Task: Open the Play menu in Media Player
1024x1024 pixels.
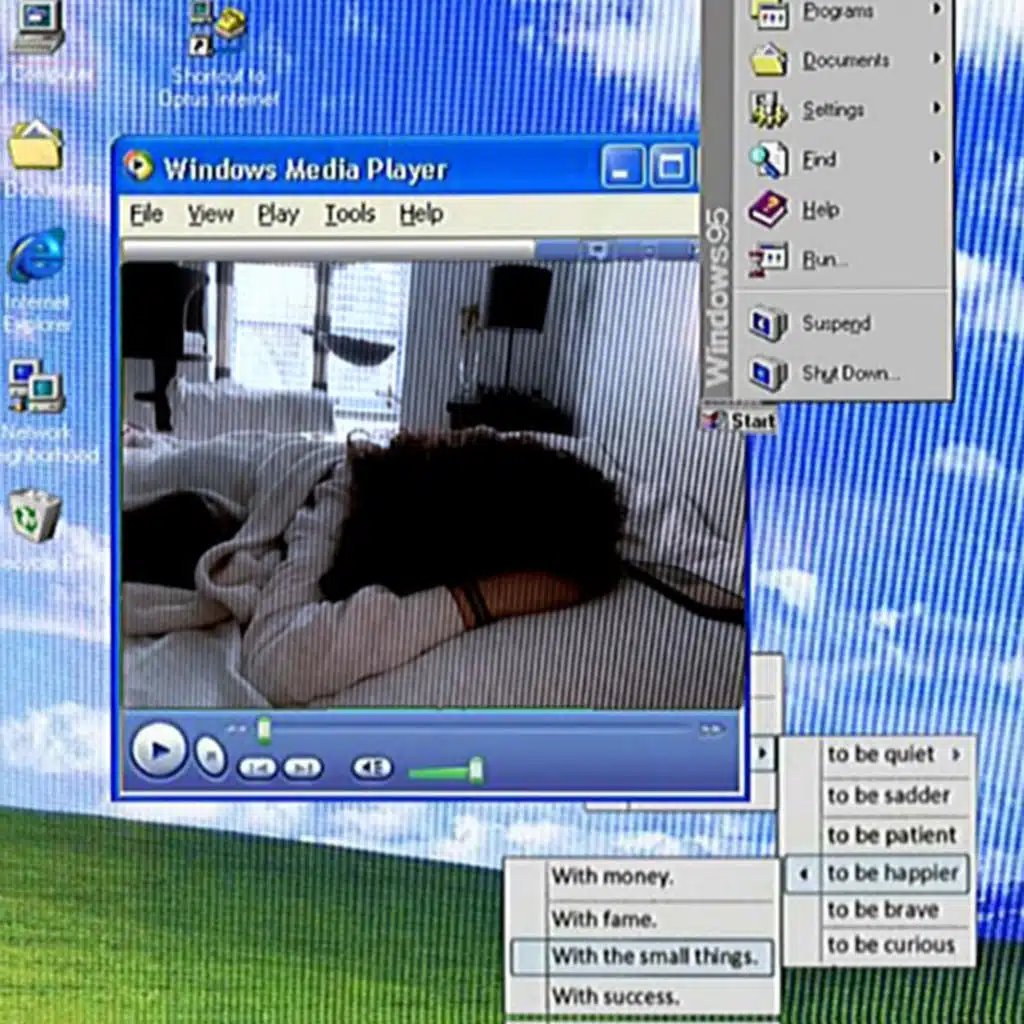Action: click(x=278, y=214)
